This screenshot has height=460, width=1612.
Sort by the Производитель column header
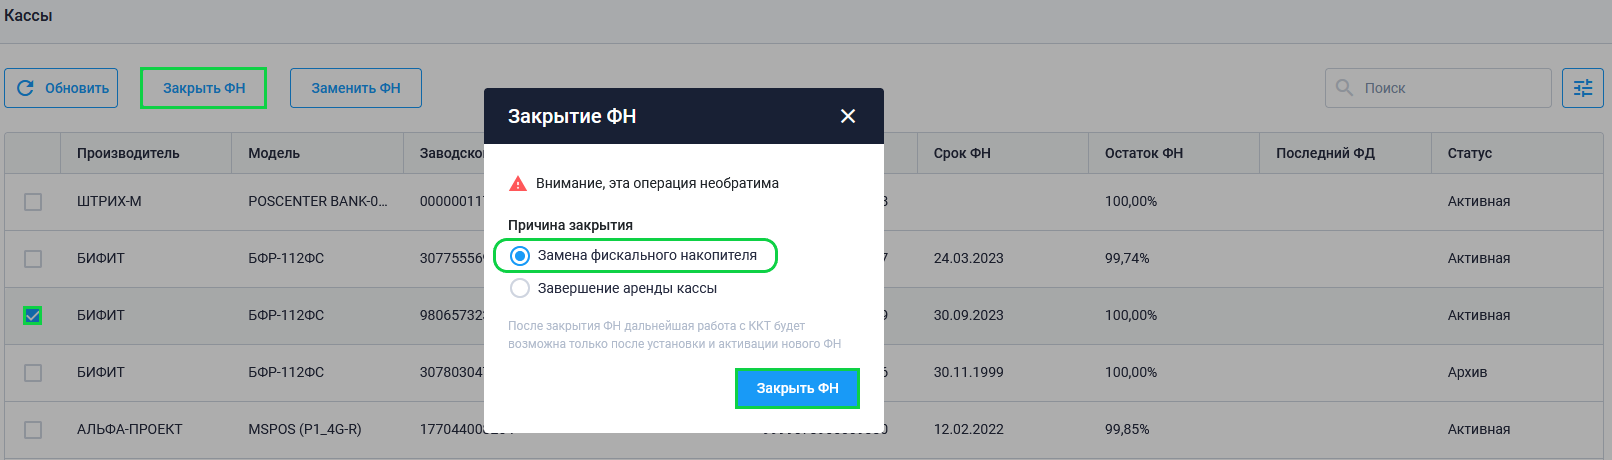pos(128,153)
